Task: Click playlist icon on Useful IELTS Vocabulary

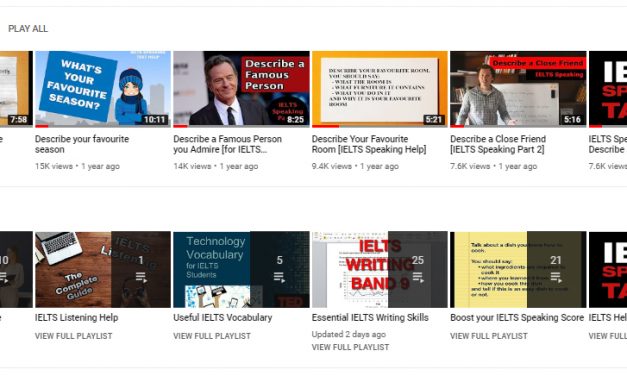Action: (x=279, y=277)
